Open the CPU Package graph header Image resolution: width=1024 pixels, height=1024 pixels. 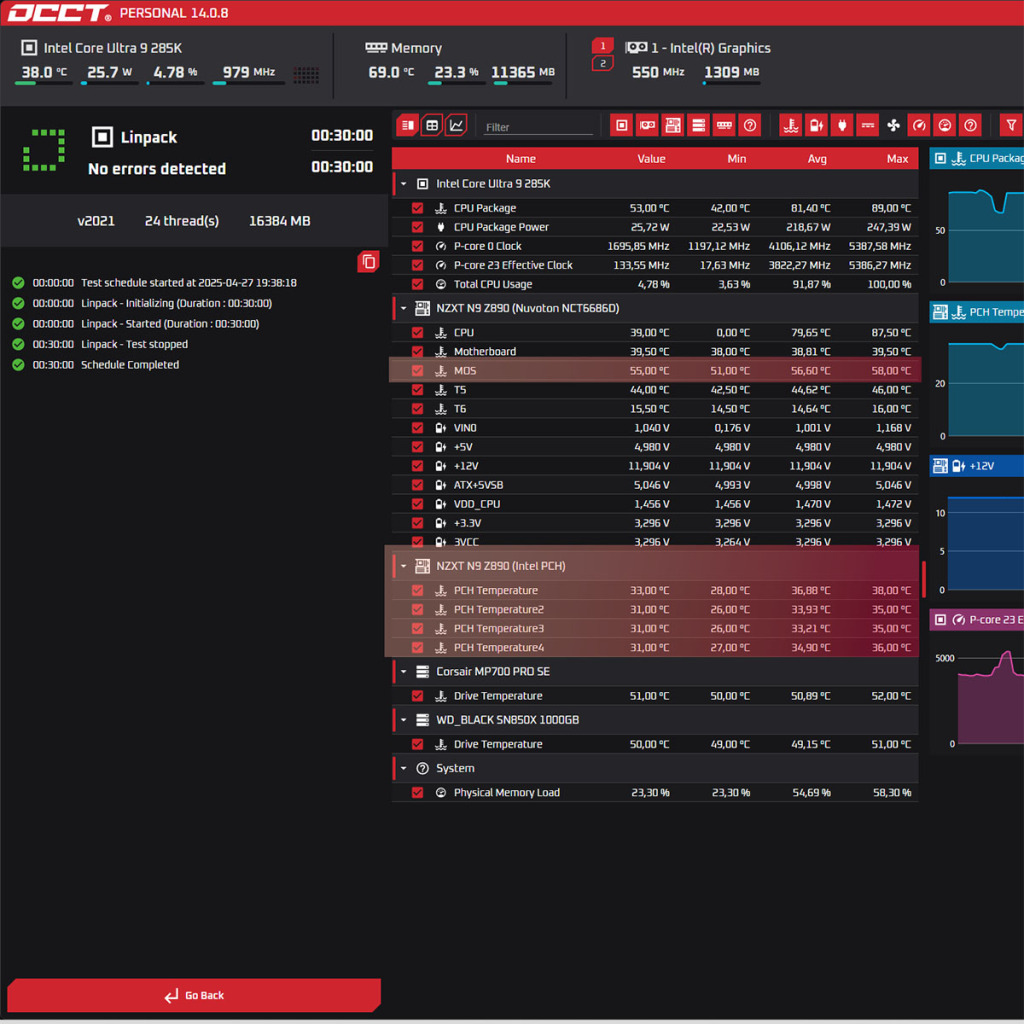(976, 158)
